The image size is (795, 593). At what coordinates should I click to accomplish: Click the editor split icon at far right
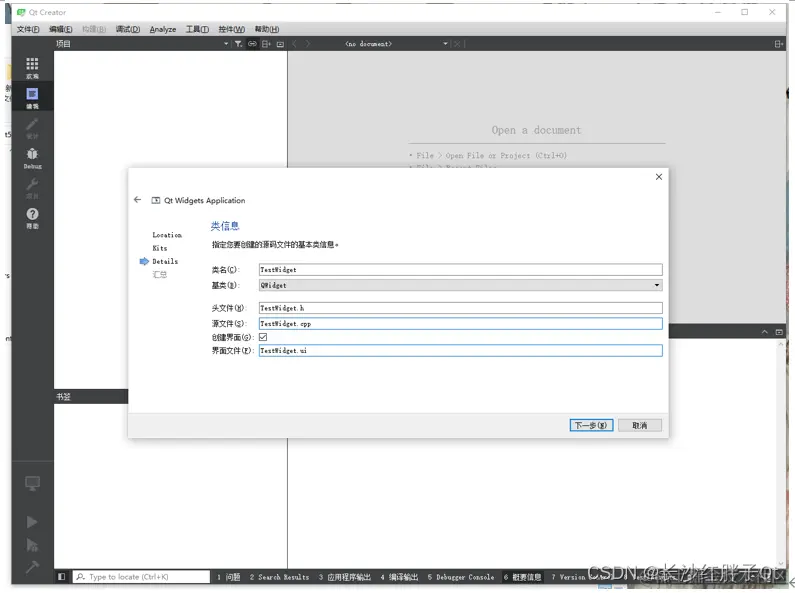pyautogui.click(x=779, y=44)
